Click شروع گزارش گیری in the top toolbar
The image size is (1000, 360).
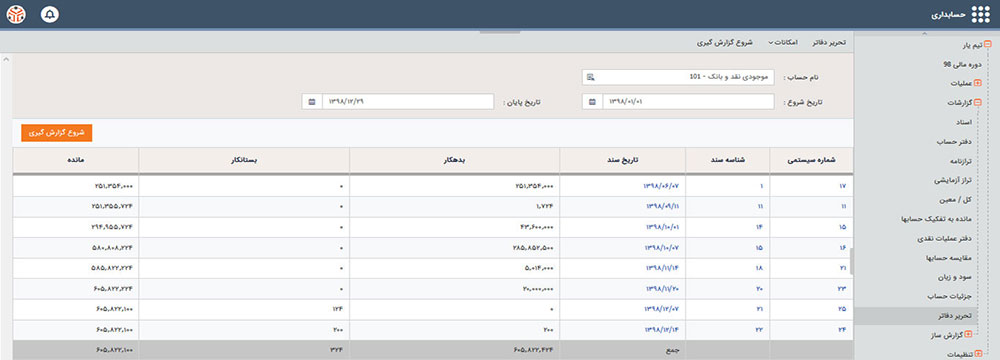pos(724,42)
